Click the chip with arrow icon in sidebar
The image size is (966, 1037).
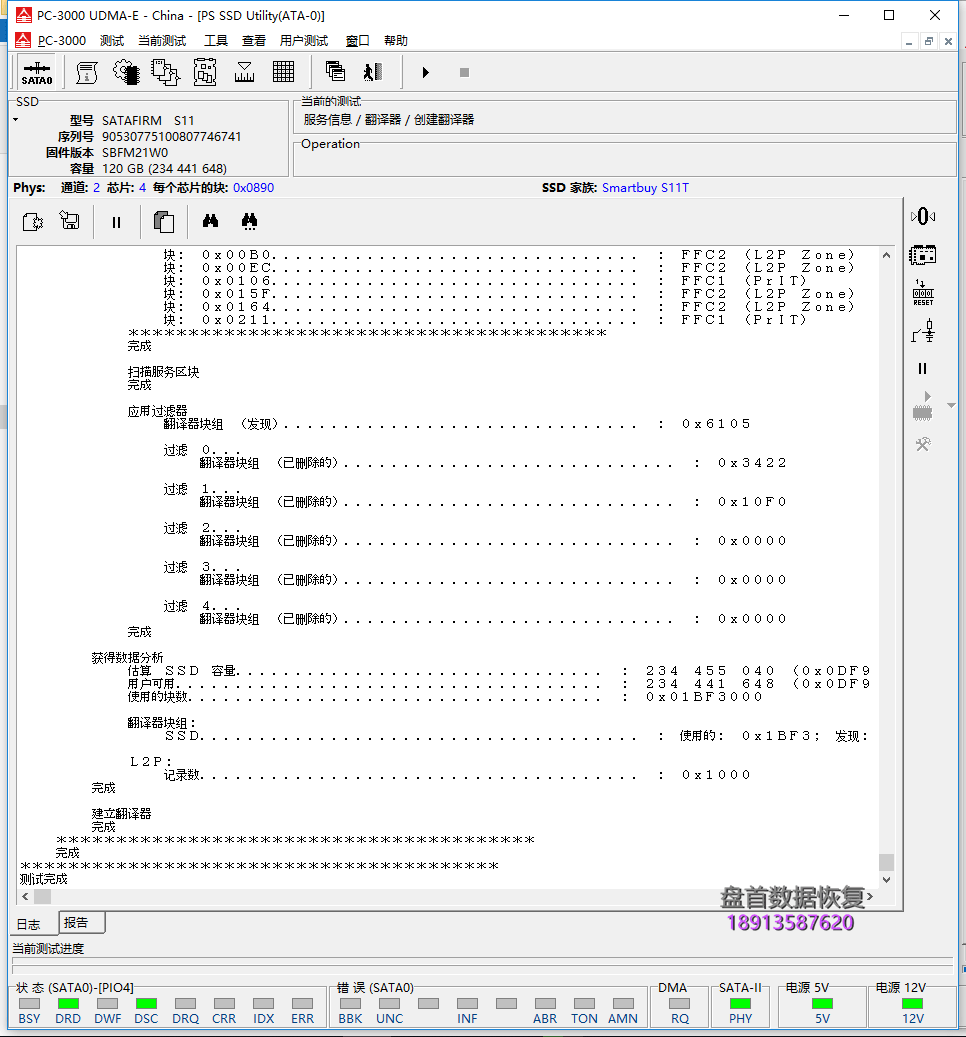pyautogui.click(x=923, y=406)
